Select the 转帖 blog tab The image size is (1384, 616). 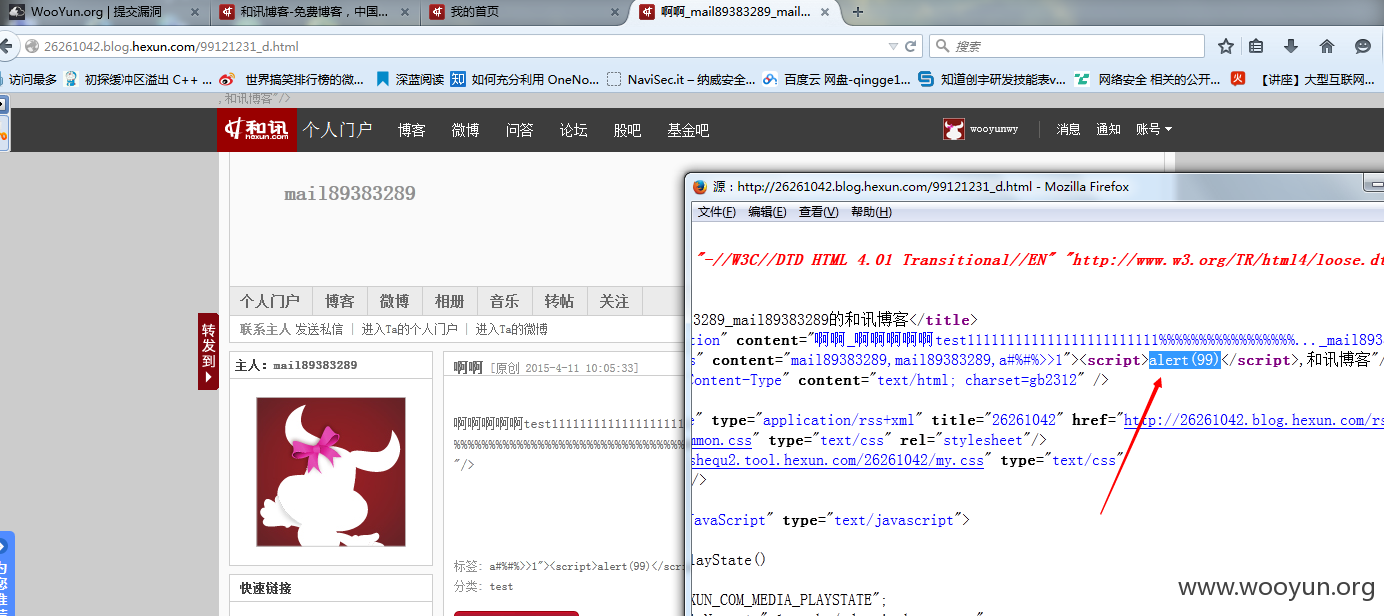(x=559, y=301)
